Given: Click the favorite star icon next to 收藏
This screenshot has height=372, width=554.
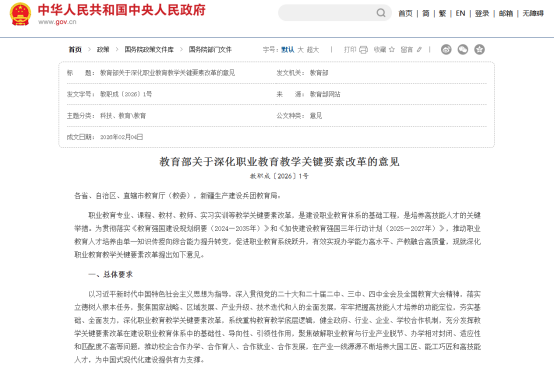Looking at the screenshot, I should tap(392, 49).
